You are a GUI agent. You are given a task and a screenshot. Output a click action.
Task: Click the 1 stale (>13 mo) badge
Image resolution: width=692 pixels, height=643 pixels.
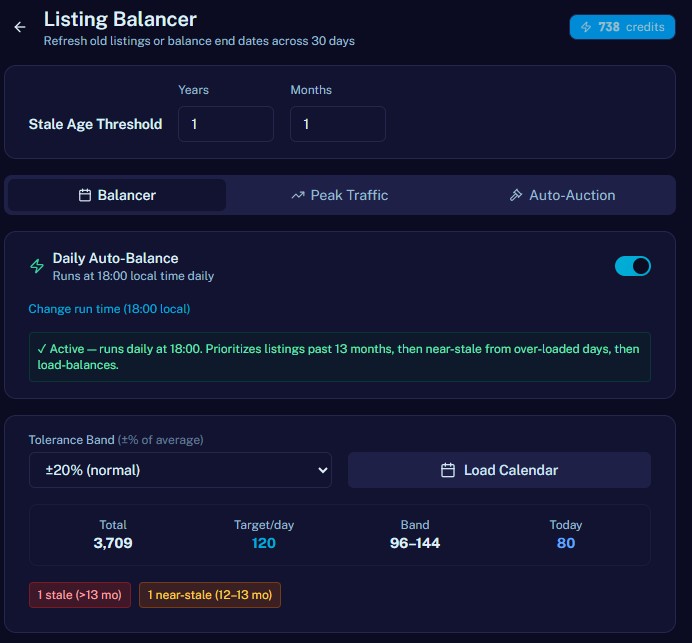click(80, 595)
